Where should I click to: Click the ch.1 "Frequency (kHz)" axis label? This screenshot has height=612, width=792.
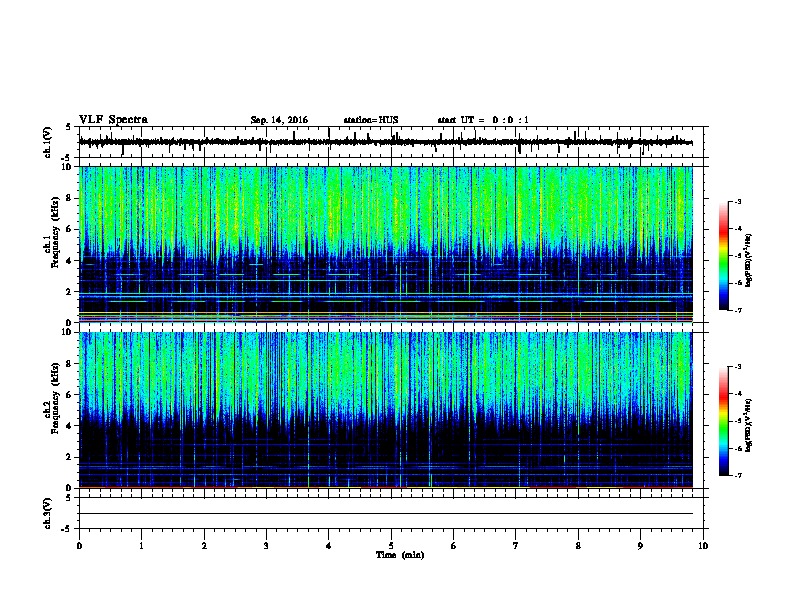pyautogui.click(x=54, y=233)
